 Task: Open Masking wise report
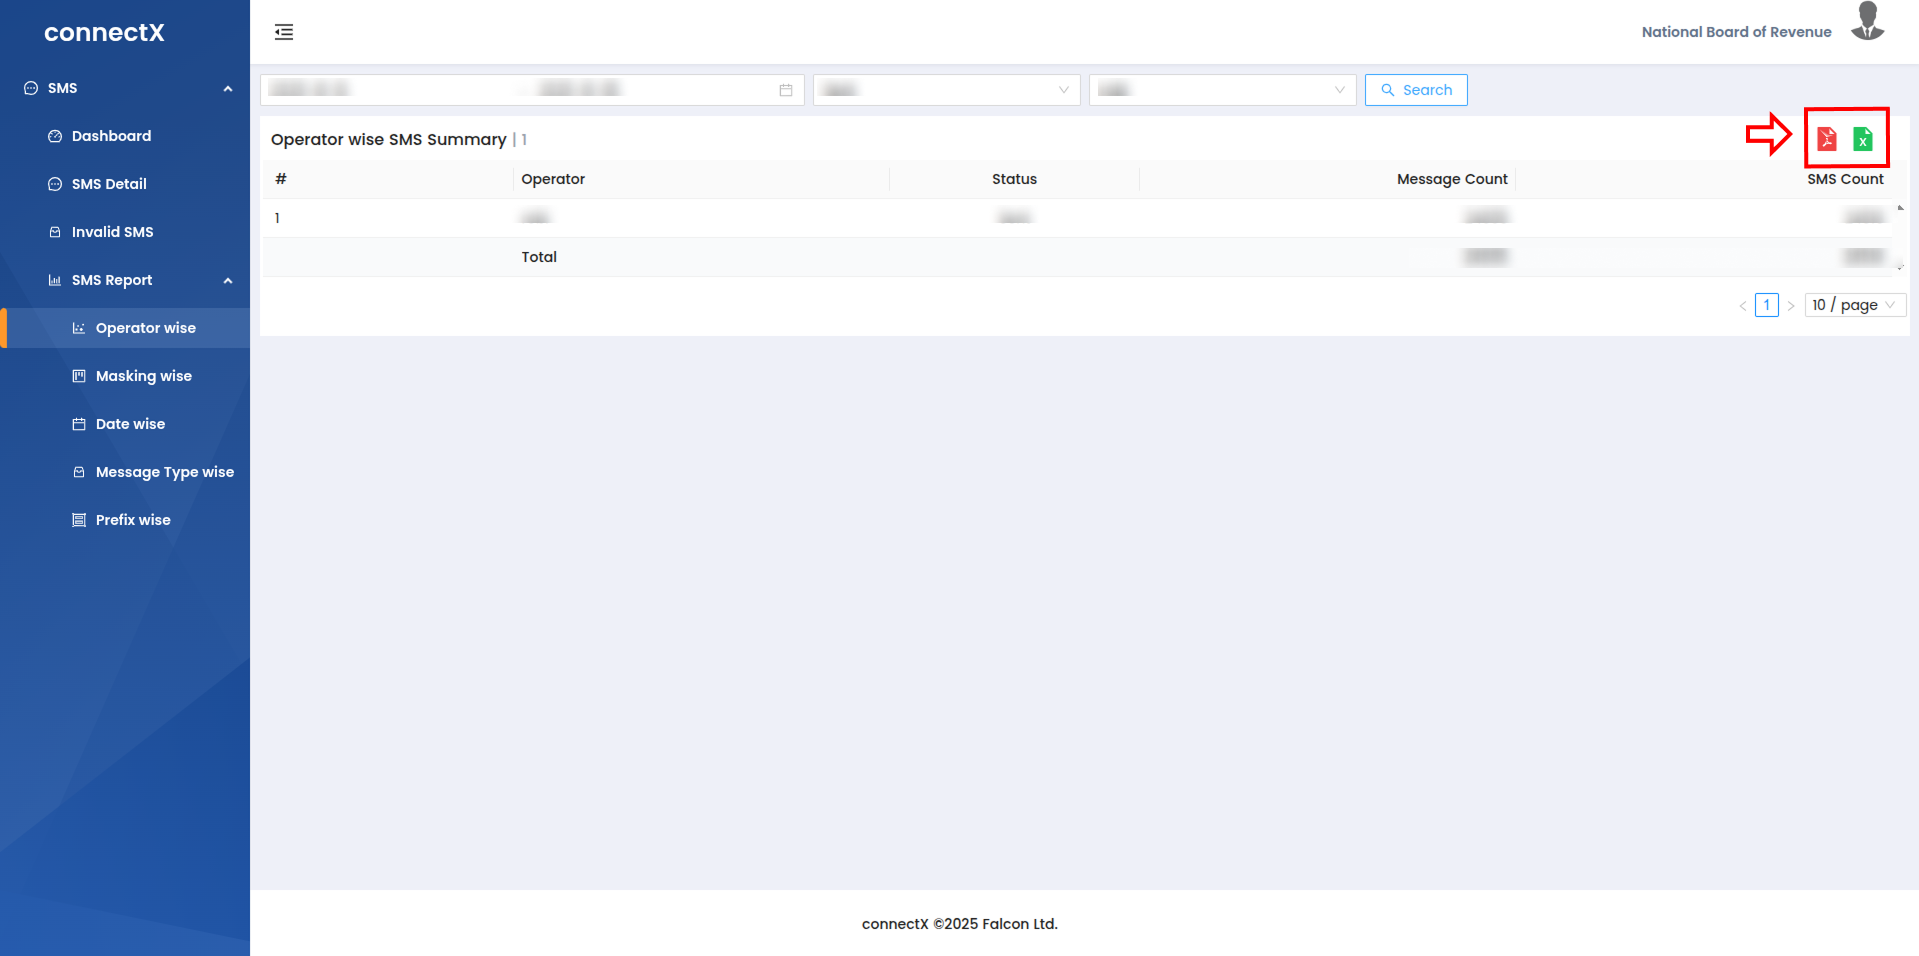click(143, 376)
